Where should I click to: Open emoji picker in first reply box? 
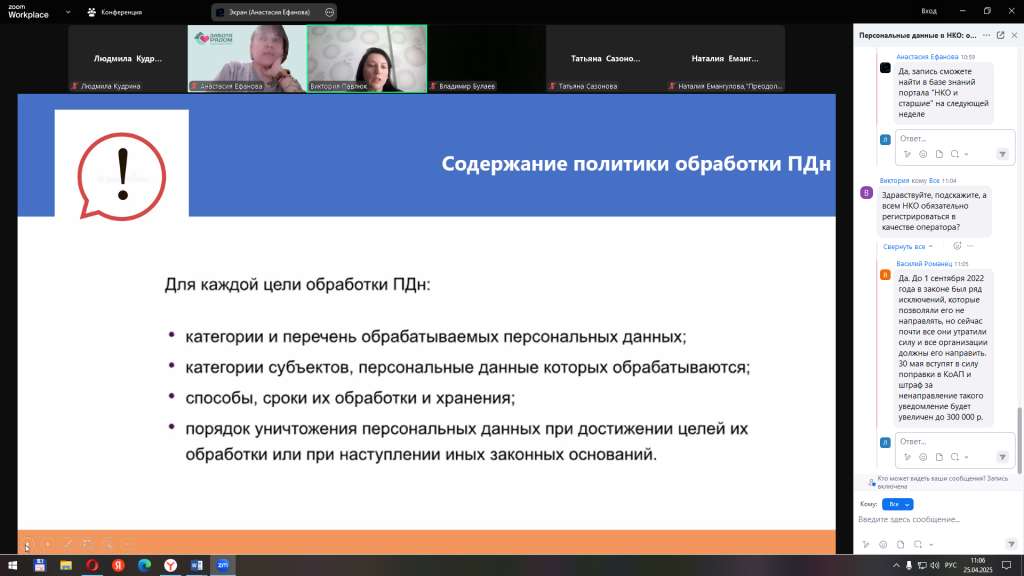click(923, 154)
